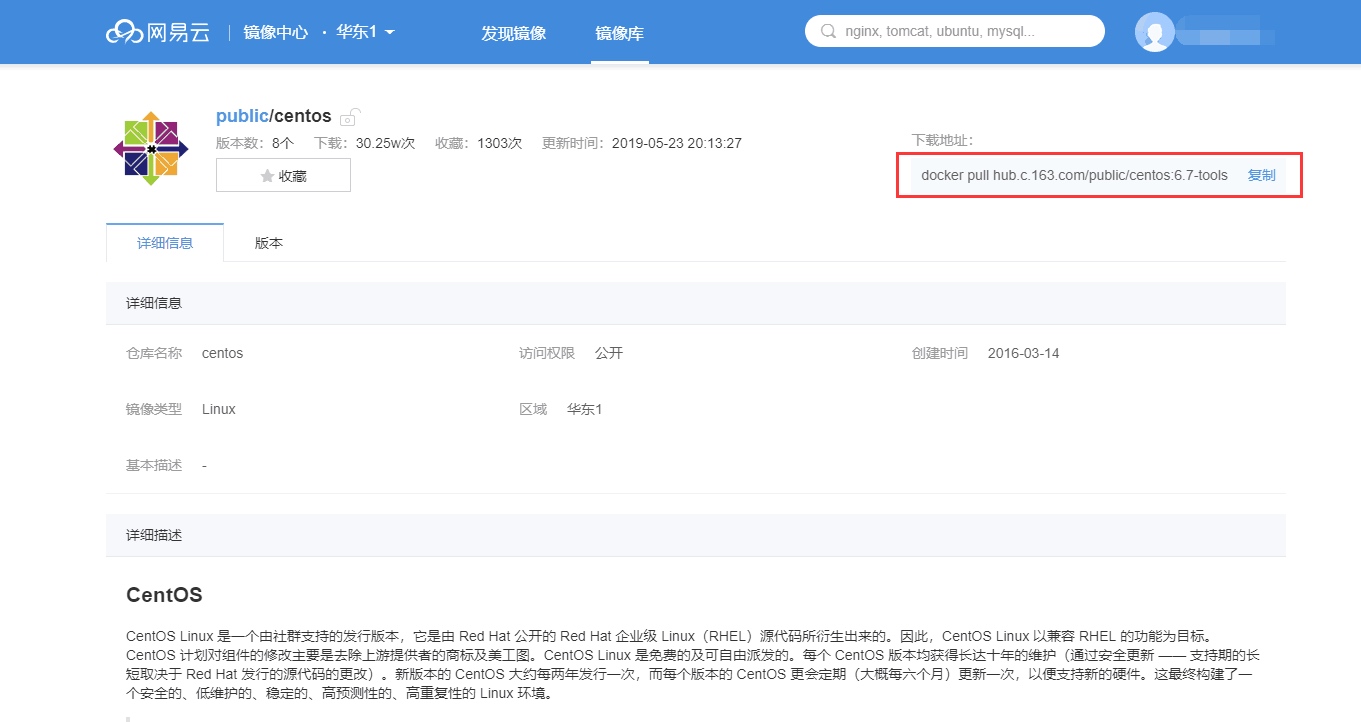Click the 收藏: 1303次 count
Image resolution: width=1361 pixels, height=722 pixels.
(479, 143)
